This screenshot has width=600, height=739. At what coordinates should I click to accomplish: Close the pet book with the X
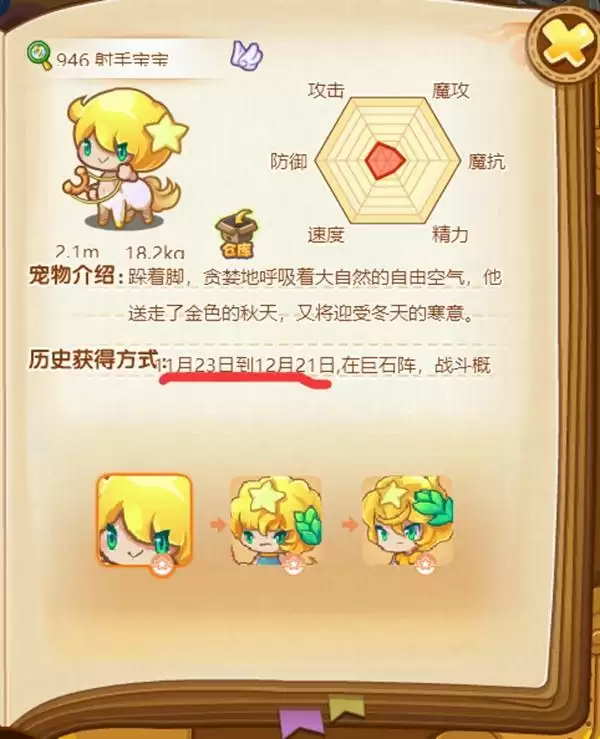tap(564, 46)
